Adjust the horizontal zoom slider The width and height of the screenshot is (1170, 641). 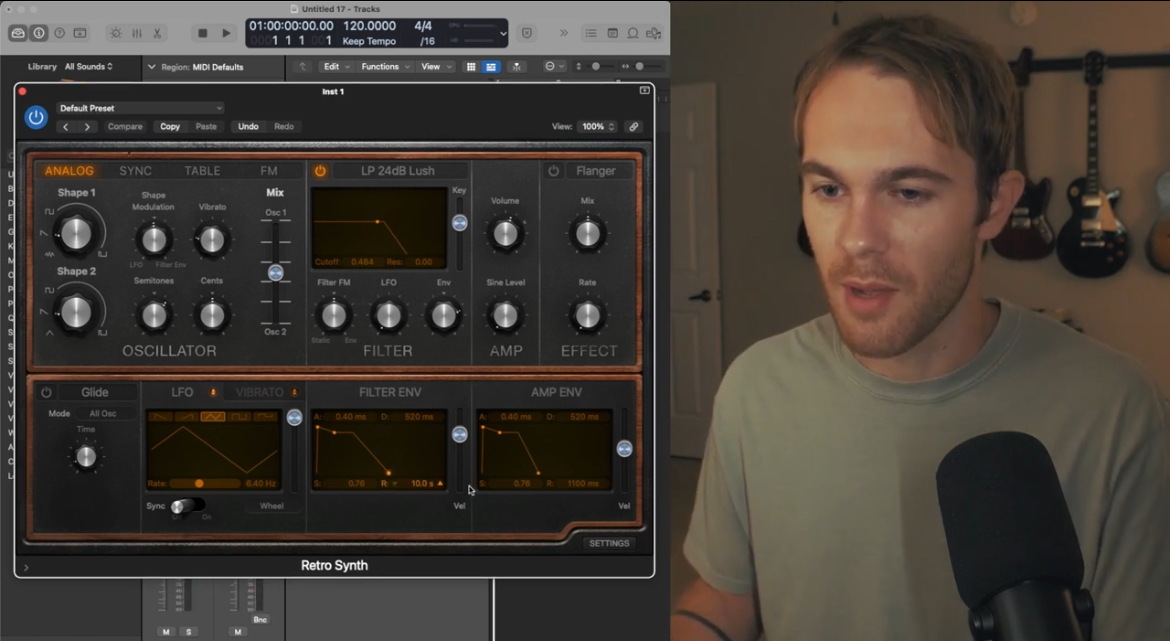639,66
